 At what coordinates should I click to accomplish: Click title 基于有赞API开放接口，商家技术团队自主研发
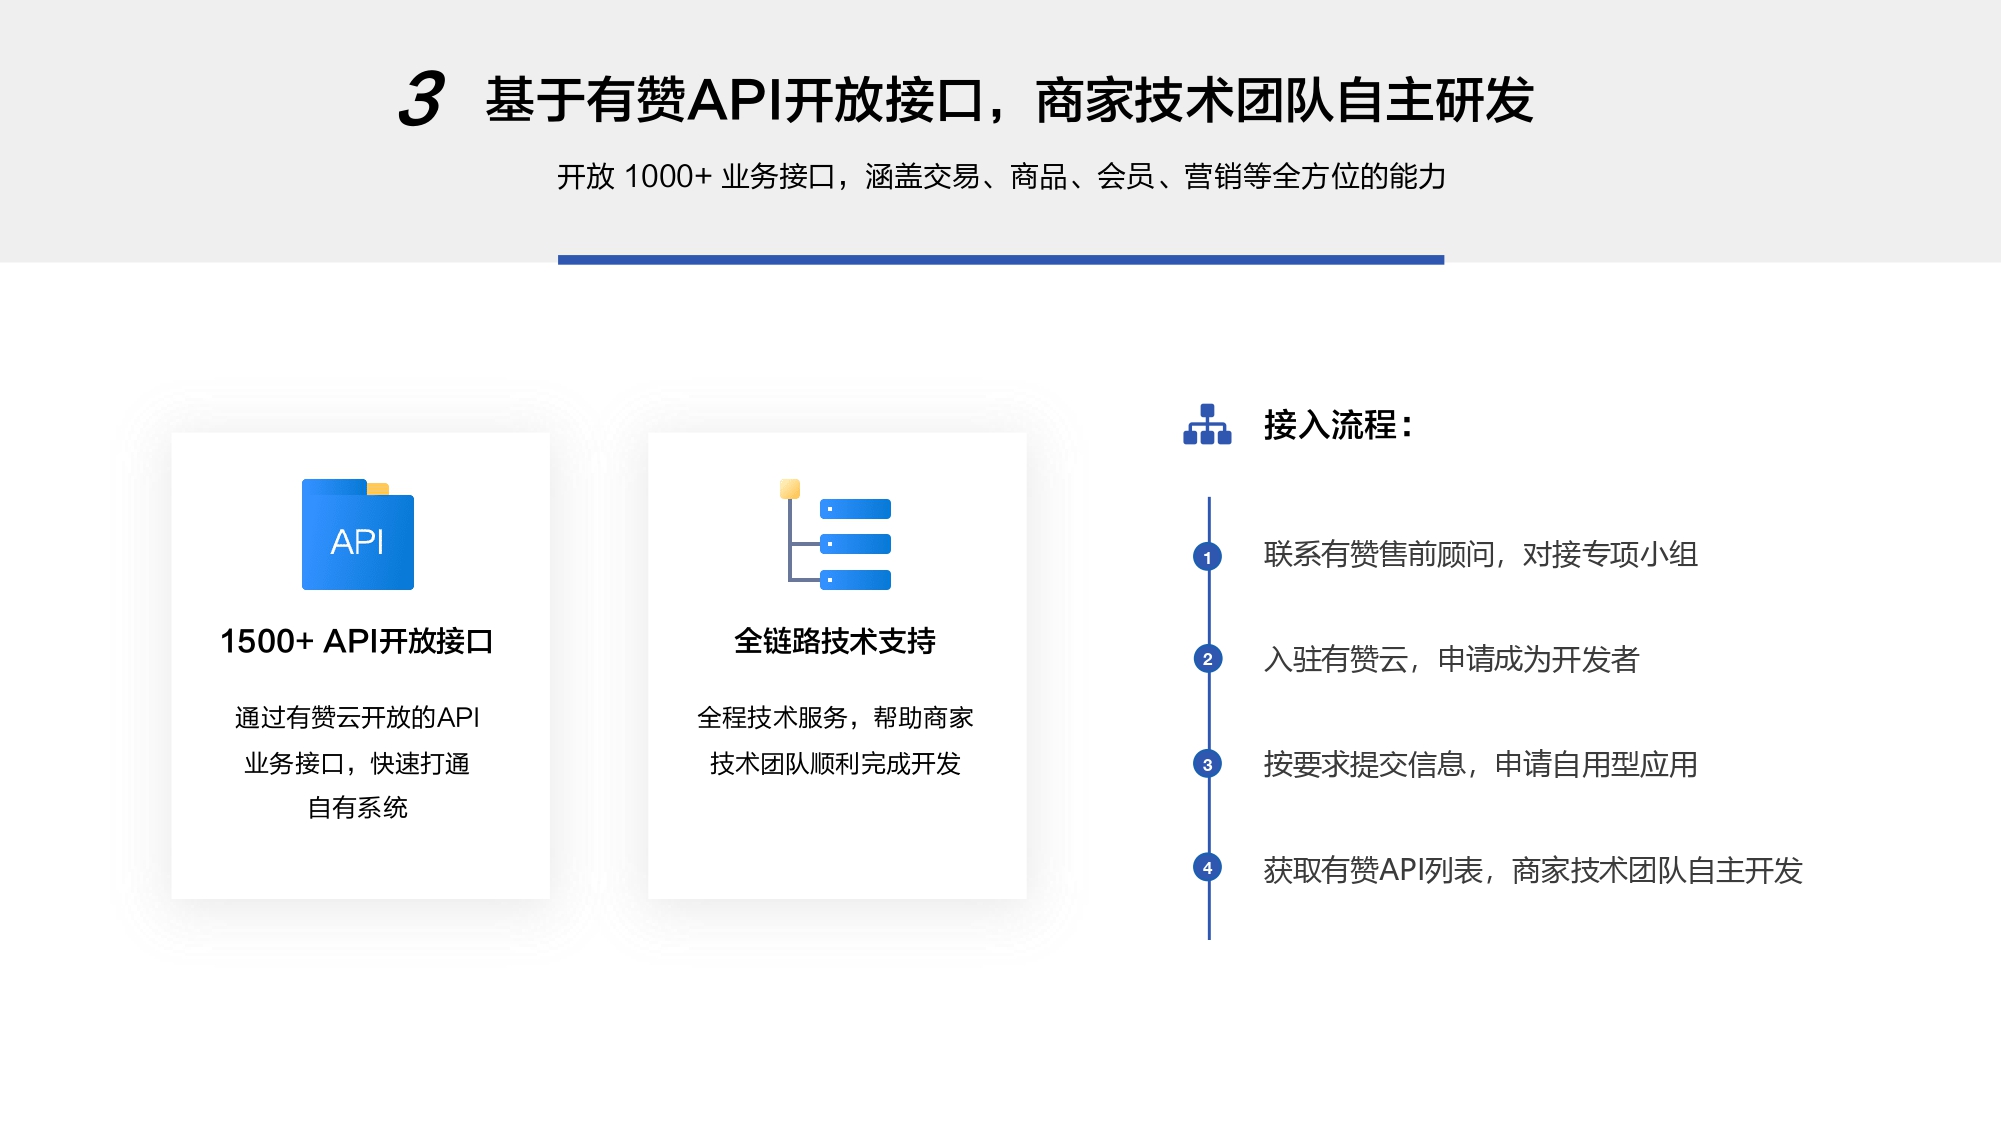(1009, 100)
